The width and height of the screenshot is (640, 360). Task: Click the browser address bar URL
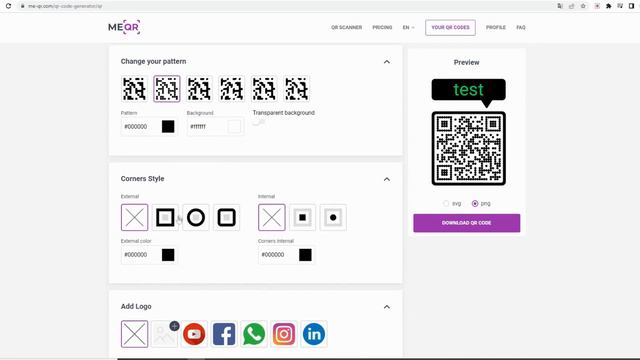(x=65, y=6)
